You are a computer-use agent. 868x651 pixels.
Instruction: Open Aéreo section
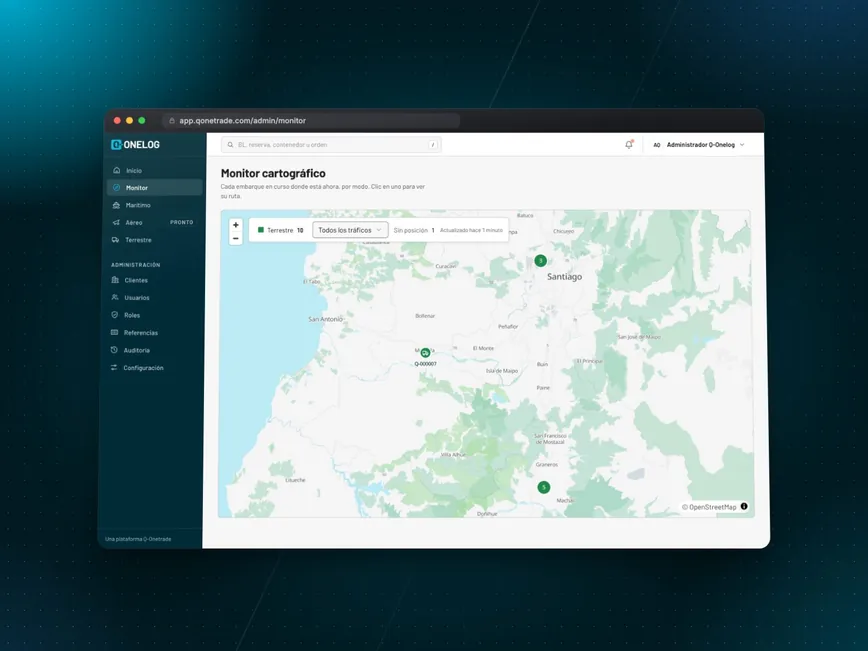coord(154,223)
